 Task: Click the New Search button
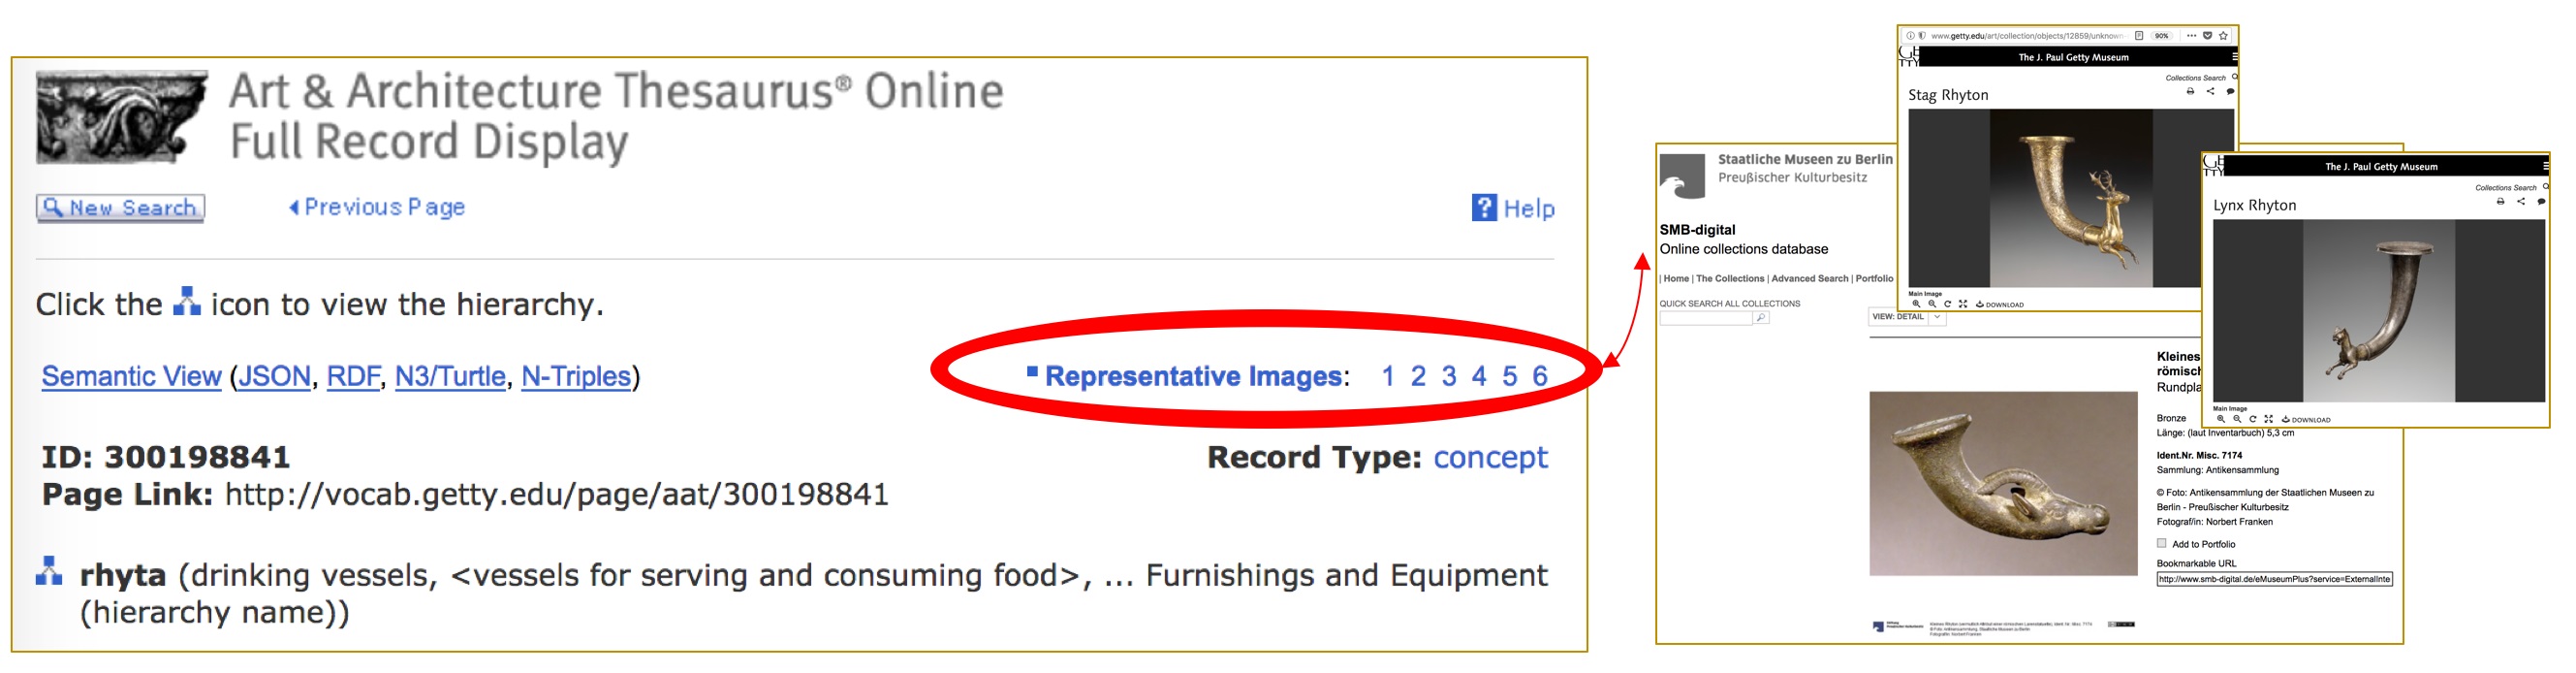[x=121, y=208]
